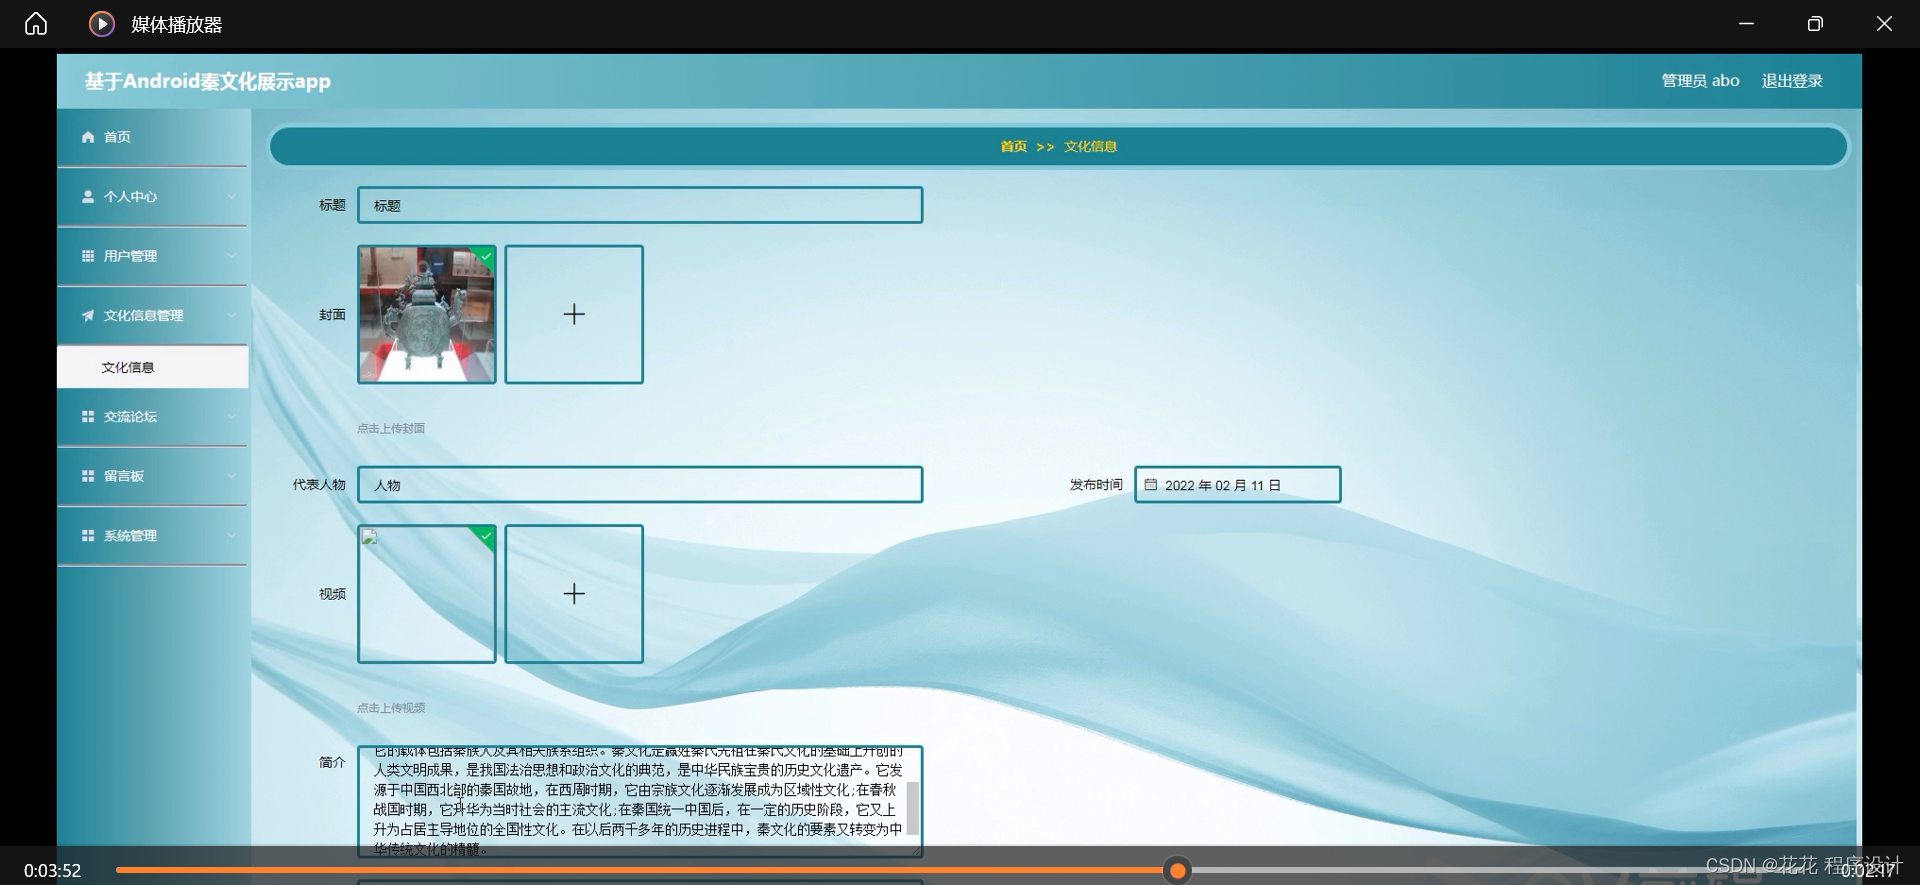Click the green checkmark on video thumbnail
This screenshot has width=1920, height=885.
click(x=486, y=537)
